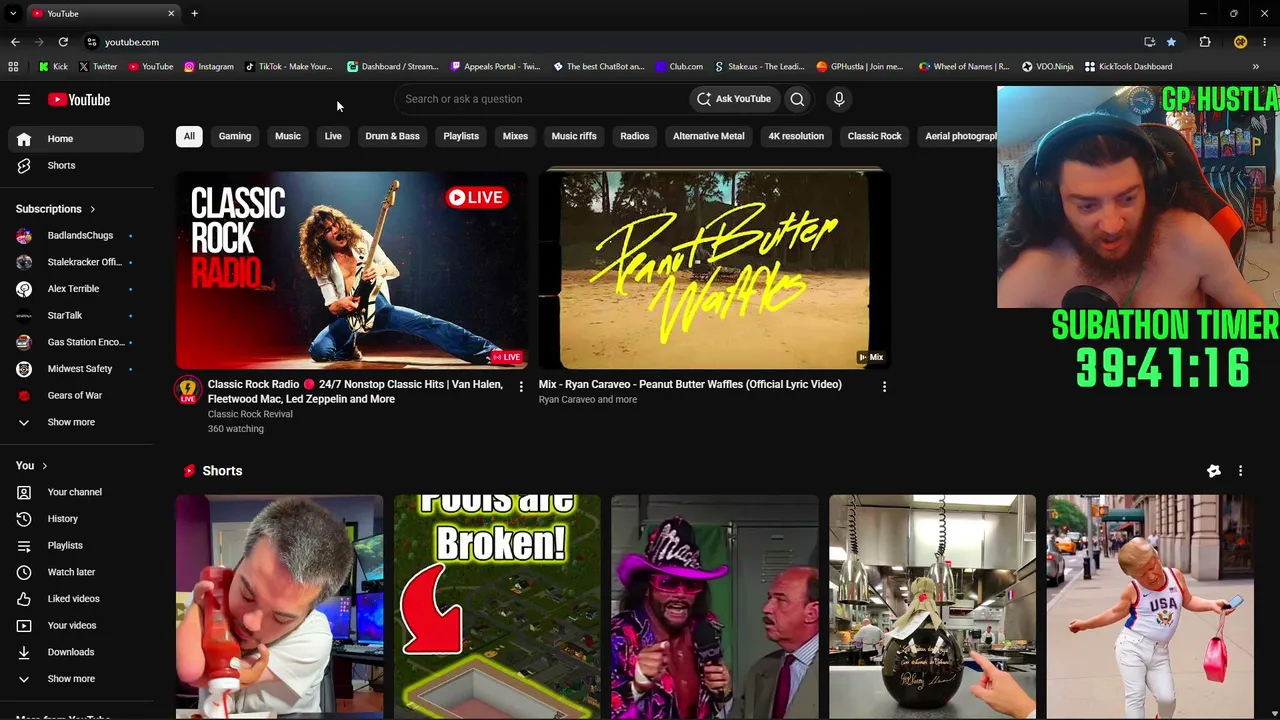Open Your channel page

point(76,492)
